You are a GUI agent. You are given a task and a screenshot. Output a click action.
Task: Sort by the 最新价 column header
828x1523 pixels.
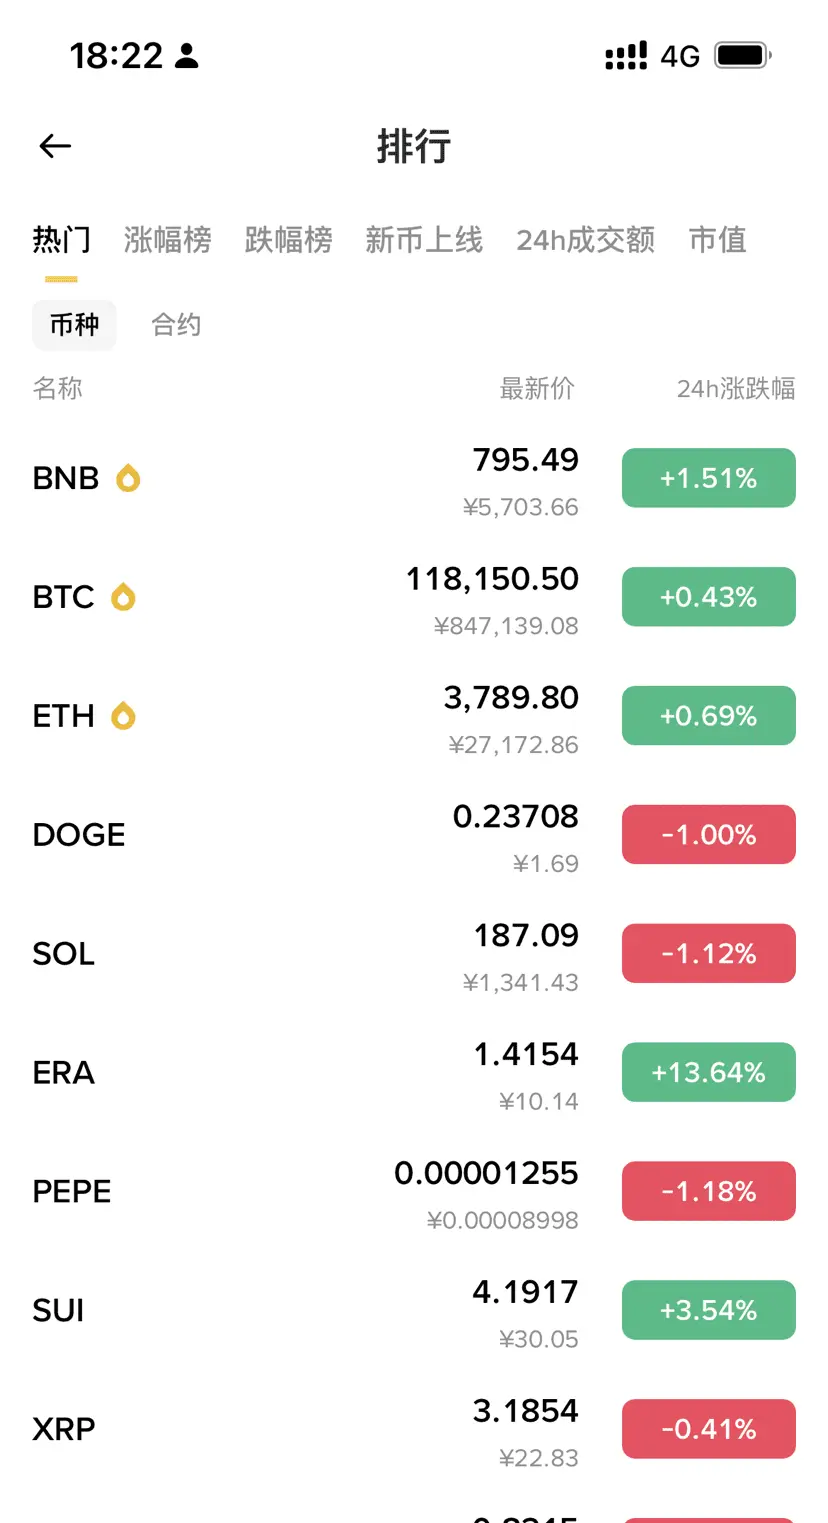(538, 388)
